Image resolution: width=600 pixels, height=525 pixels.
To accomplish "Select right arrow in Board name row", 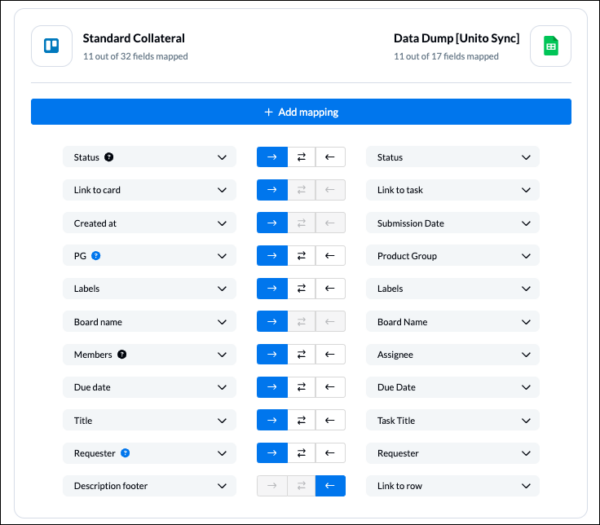I will click(x=272, y=321).
